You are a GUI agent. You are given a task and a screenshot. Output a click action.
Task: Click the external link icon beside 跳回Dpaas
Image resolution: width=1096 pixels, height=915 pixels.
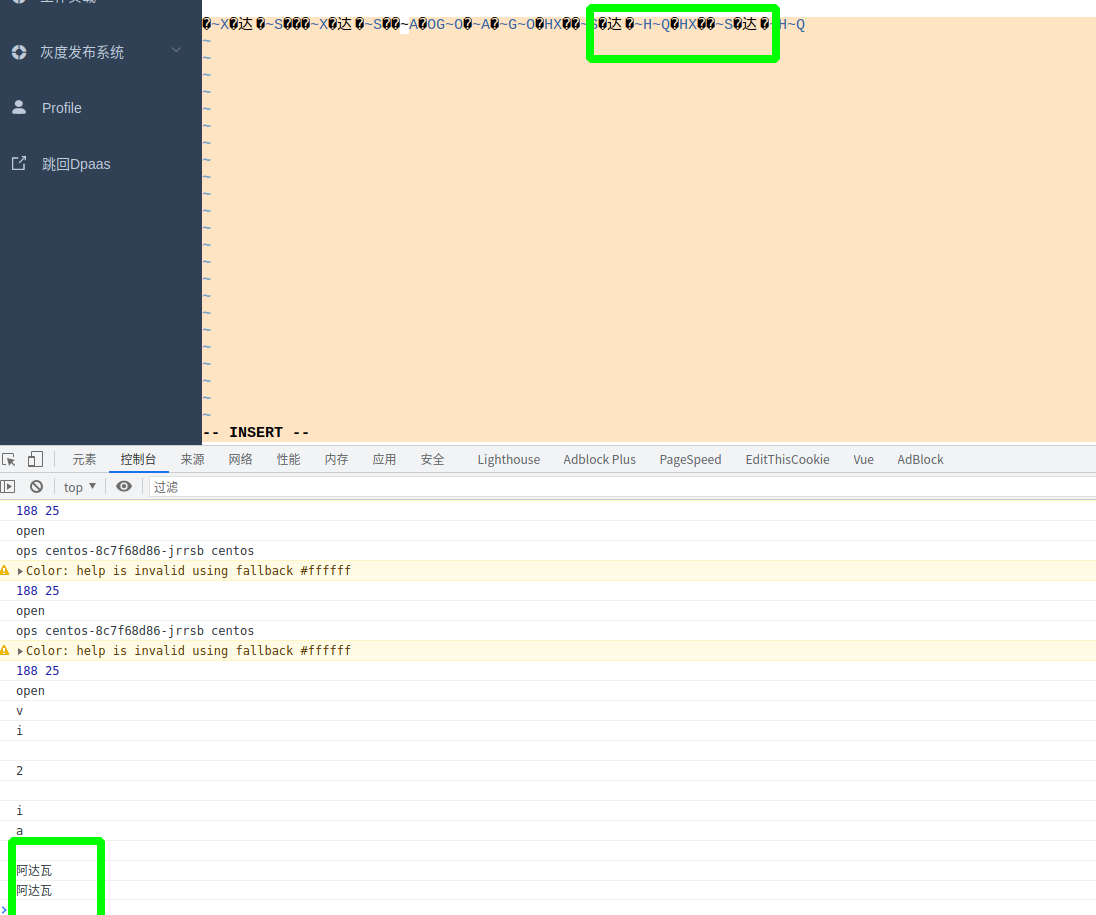18,163
